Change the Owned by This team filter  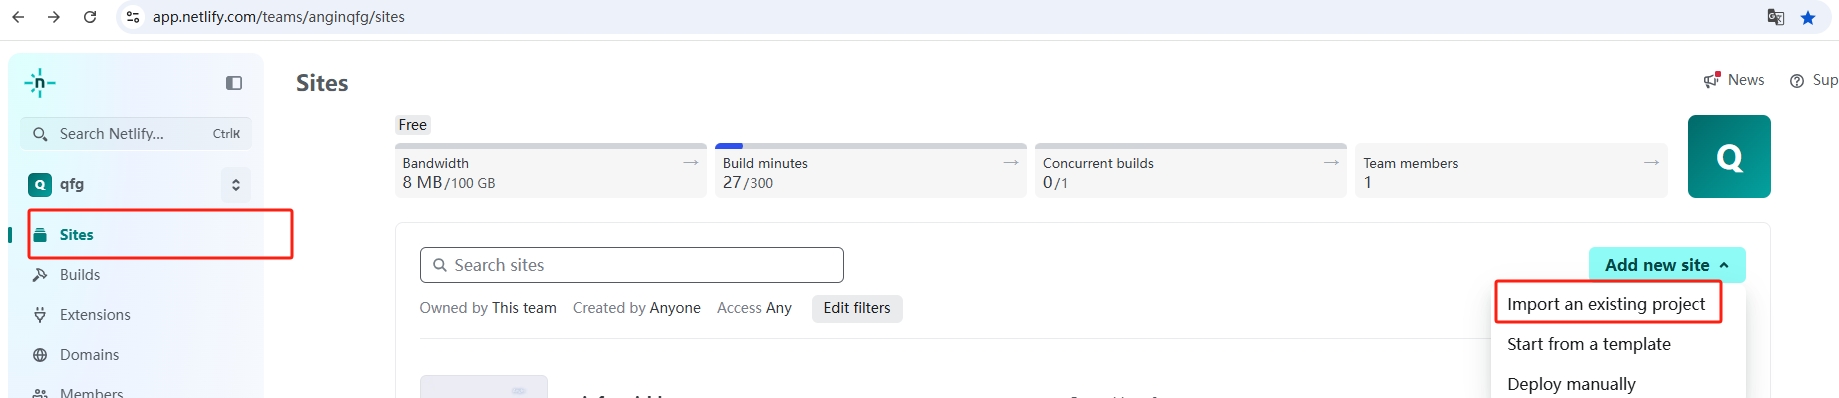[x=488, y=308]
